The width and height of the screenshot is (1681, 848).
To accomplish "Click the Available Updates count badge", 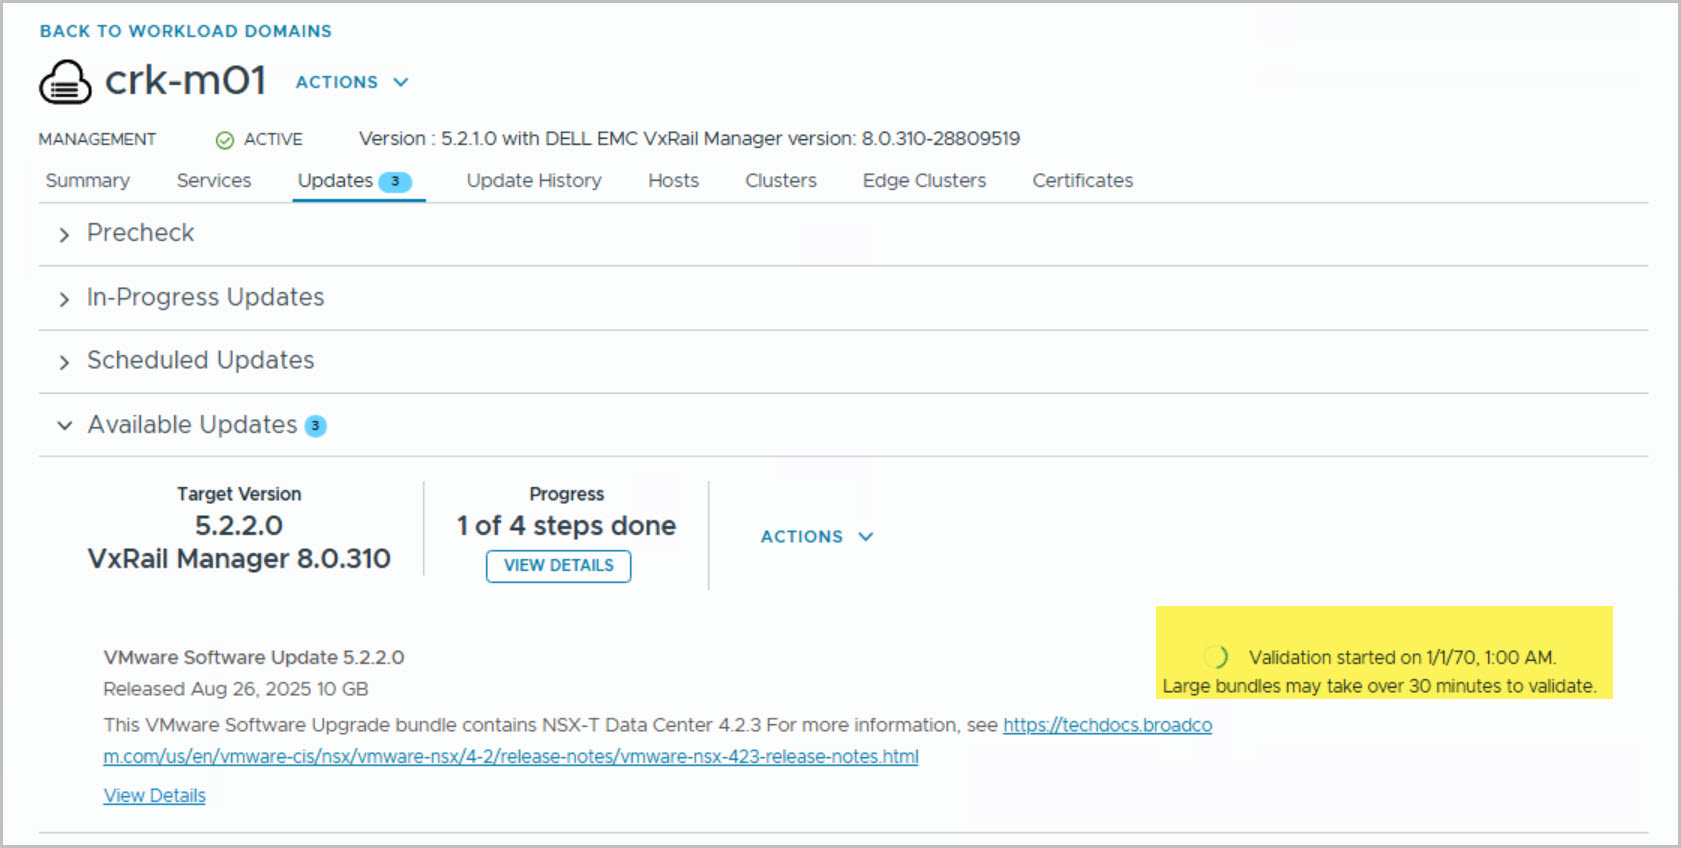I will pos(315,426).
